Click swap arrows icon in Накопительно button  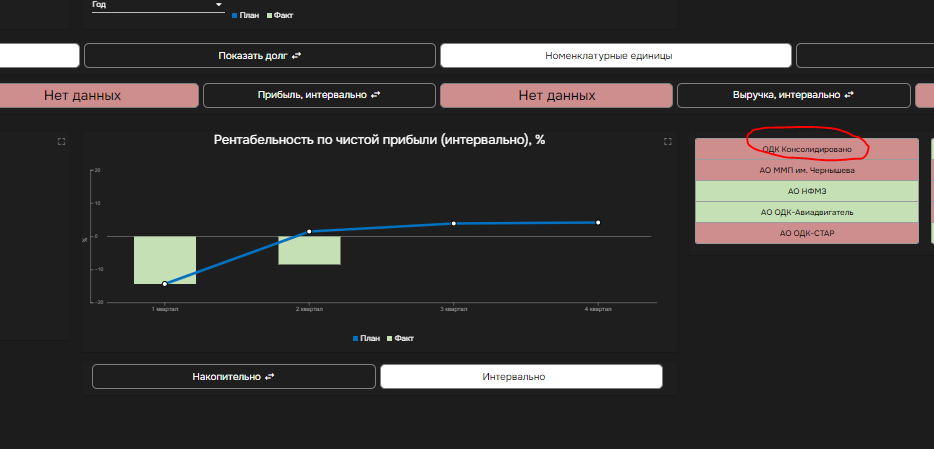(268, 377)
